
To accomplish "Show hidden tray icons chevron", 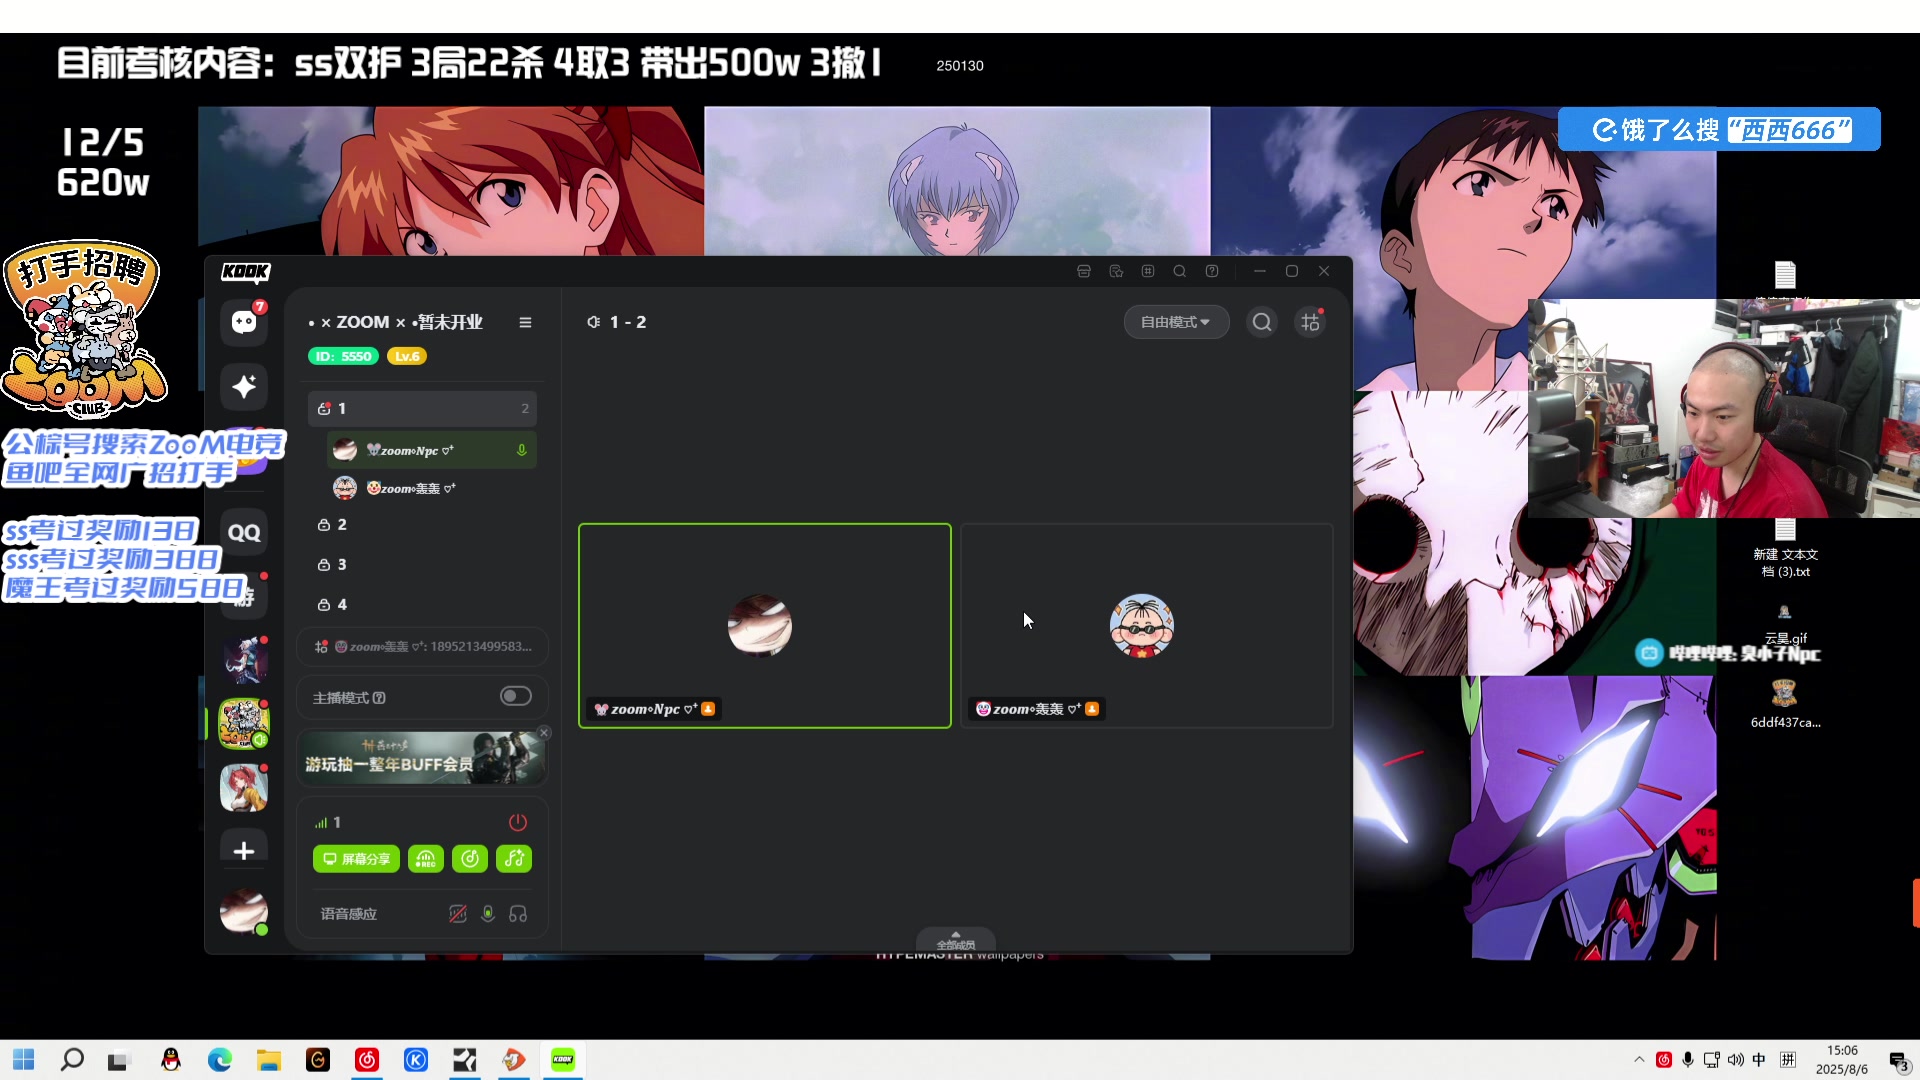I will pos(1639,1060).
